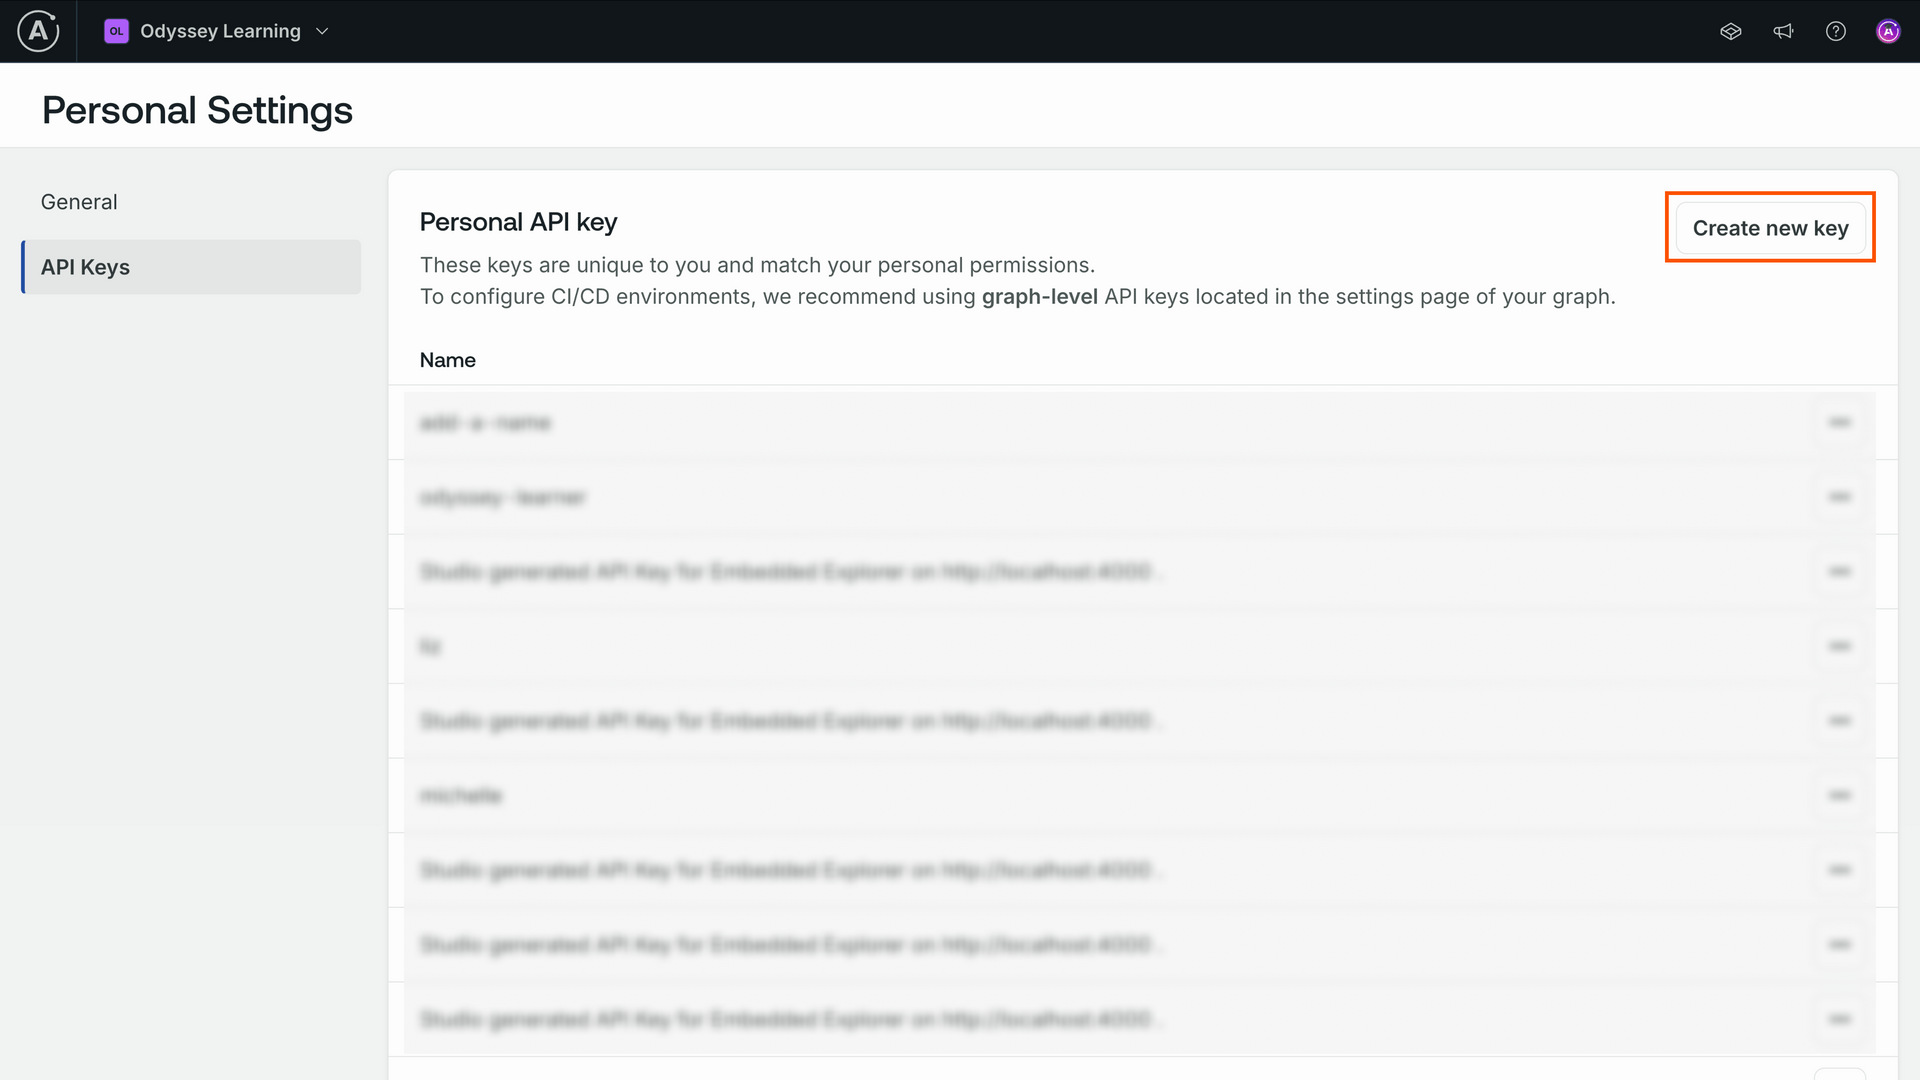Click the Name column header

tap(447, 360)
